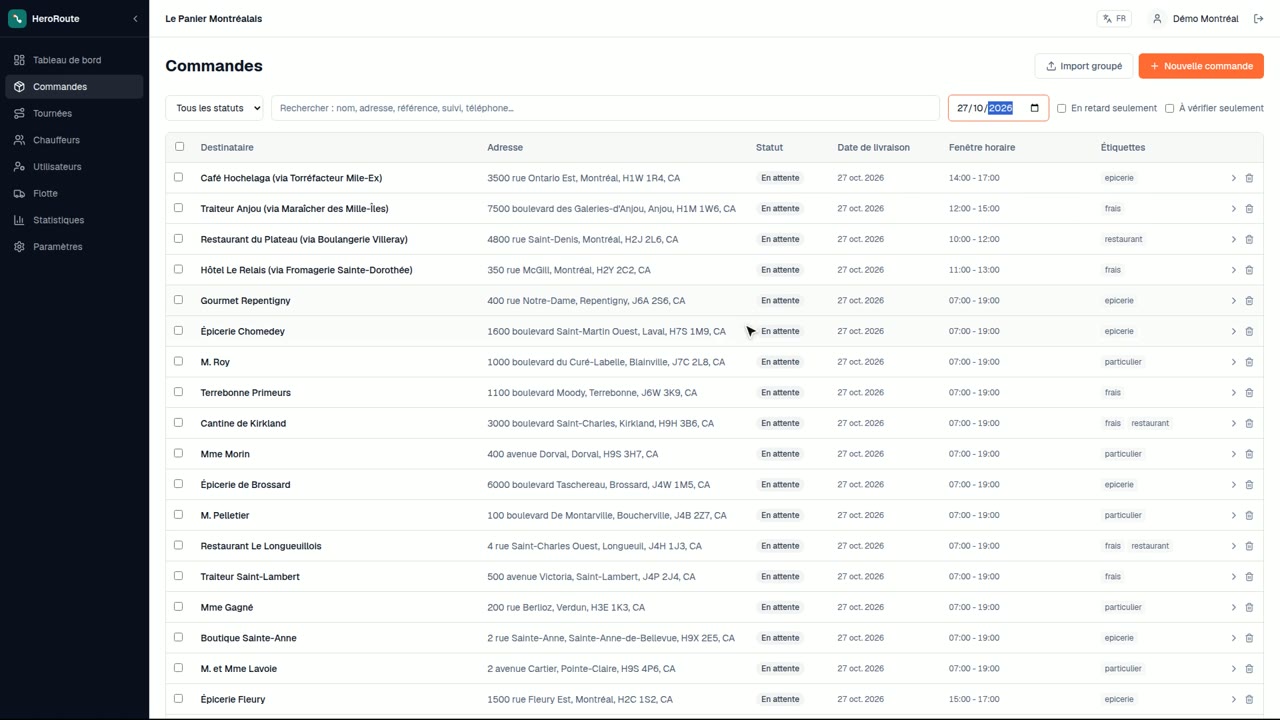Go to Tableau de bord

(74, 60)
